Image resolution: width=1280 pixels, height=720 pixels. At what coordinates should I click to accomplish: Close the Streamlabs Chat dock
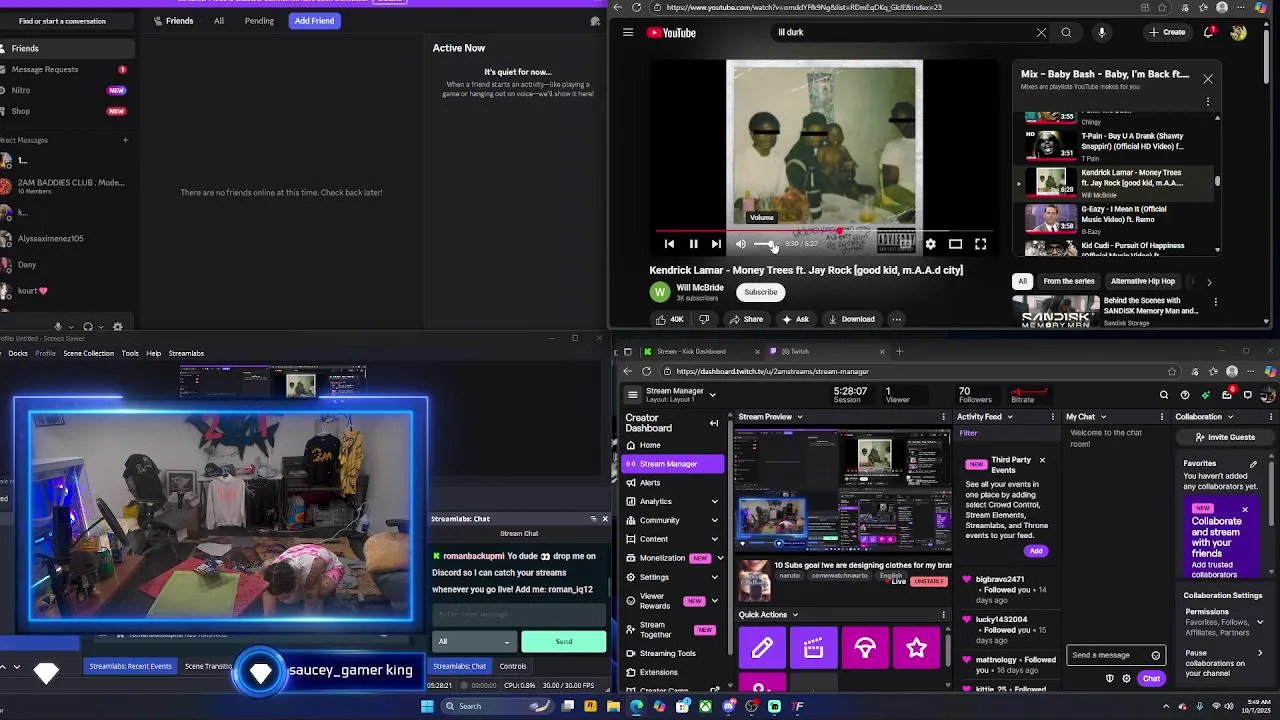point(605,519)
